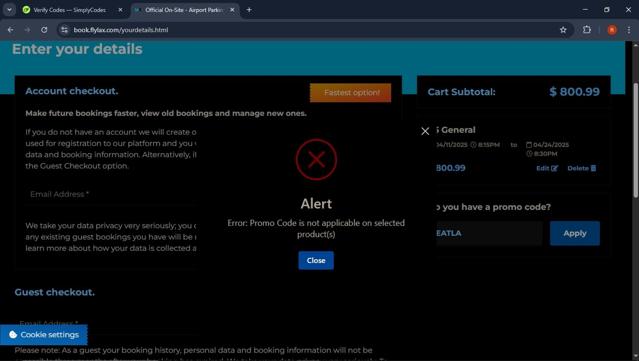The height and width of the screenshot is (361, 639).
Task: Minimize the browser window
Action: coord(585,10)
